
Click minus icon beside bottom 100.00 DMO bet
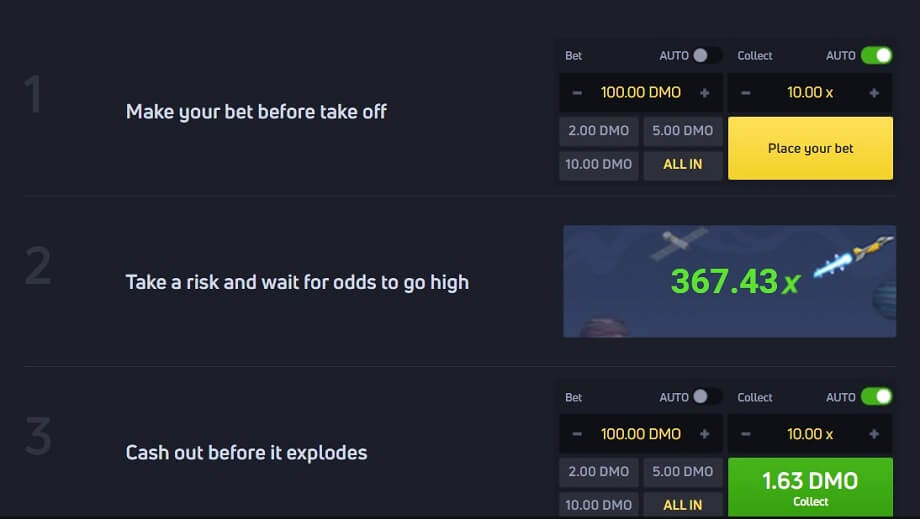(x=577, y=434)
